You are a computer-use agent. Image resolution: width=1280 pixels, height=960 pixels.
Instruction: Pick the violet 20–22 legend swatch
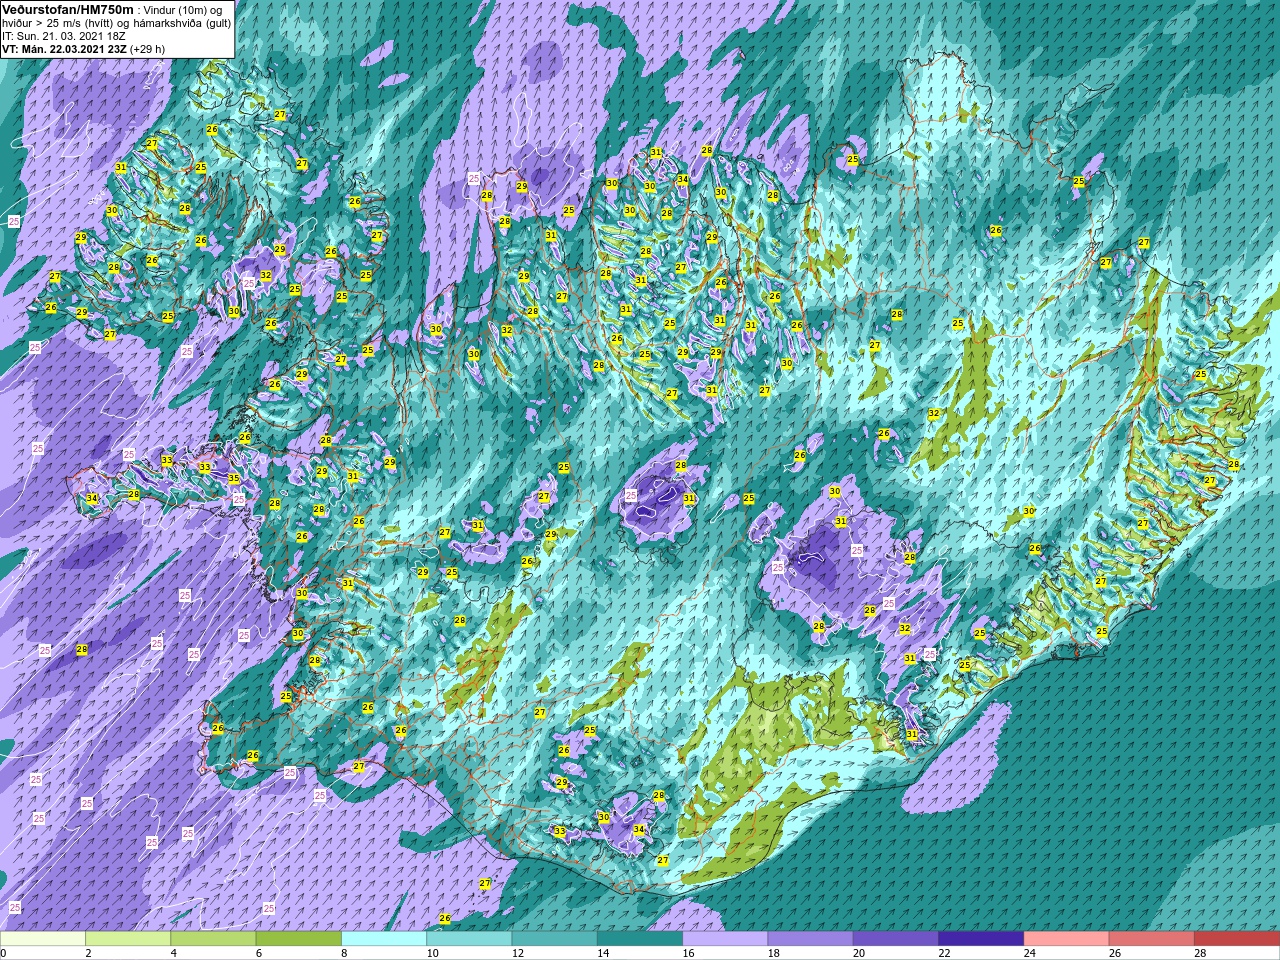pyautogui.click(x=896, y=939)
